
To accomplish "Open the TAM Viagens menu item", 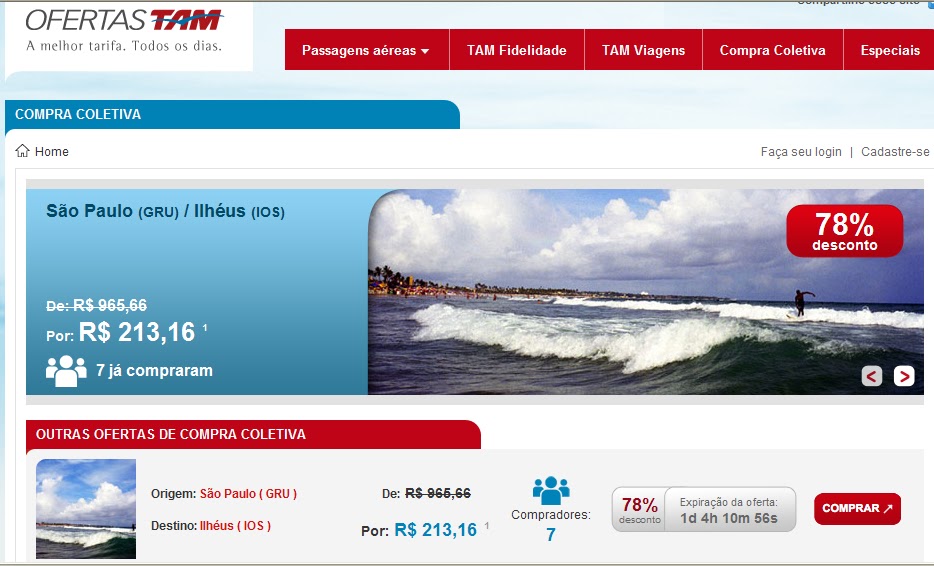I will pyautogui.click(x=643, y=50).
